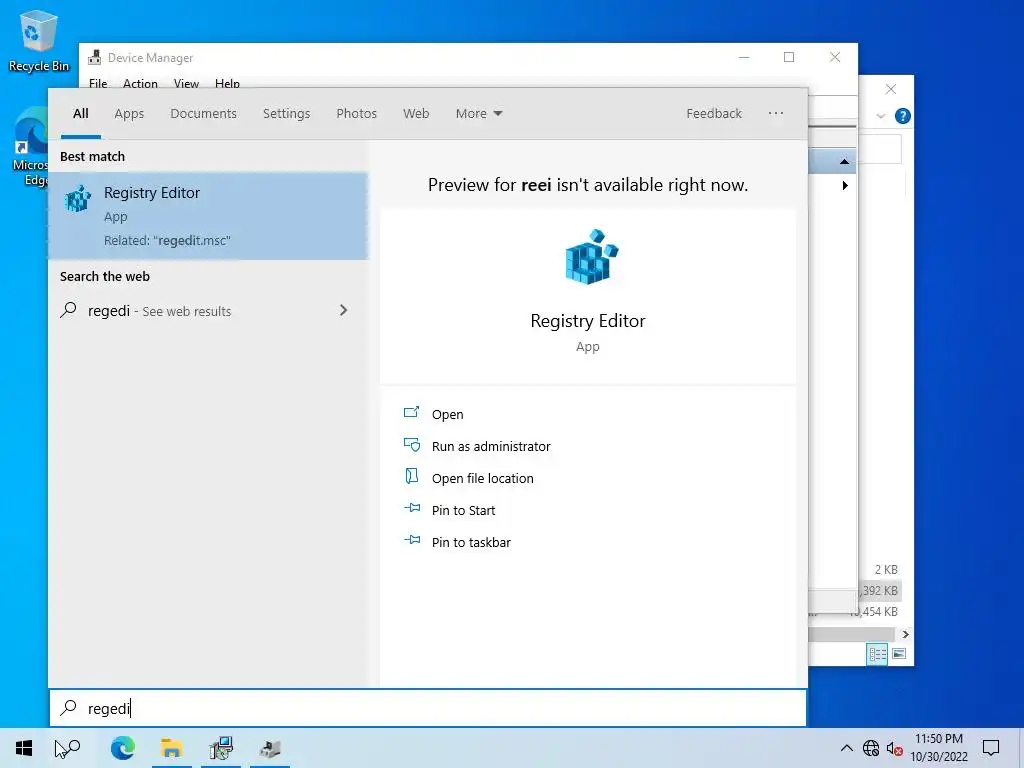
Task: Click the Open file location icon
Action: [411, 477]
